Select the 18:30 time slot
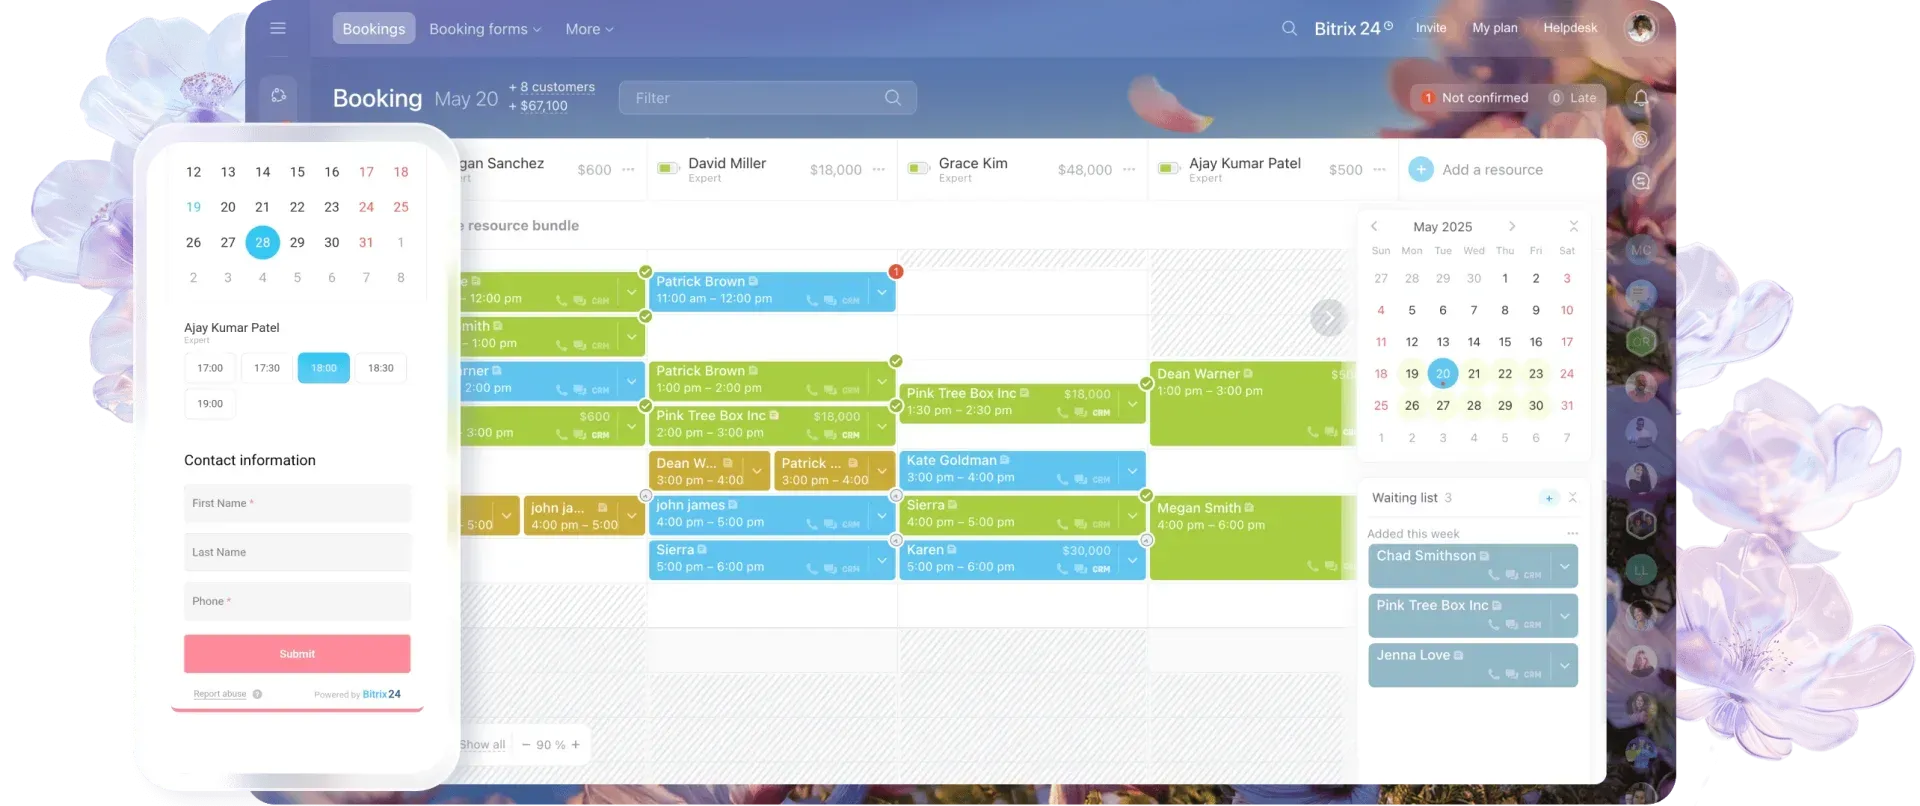 click(x=381, y=368)
